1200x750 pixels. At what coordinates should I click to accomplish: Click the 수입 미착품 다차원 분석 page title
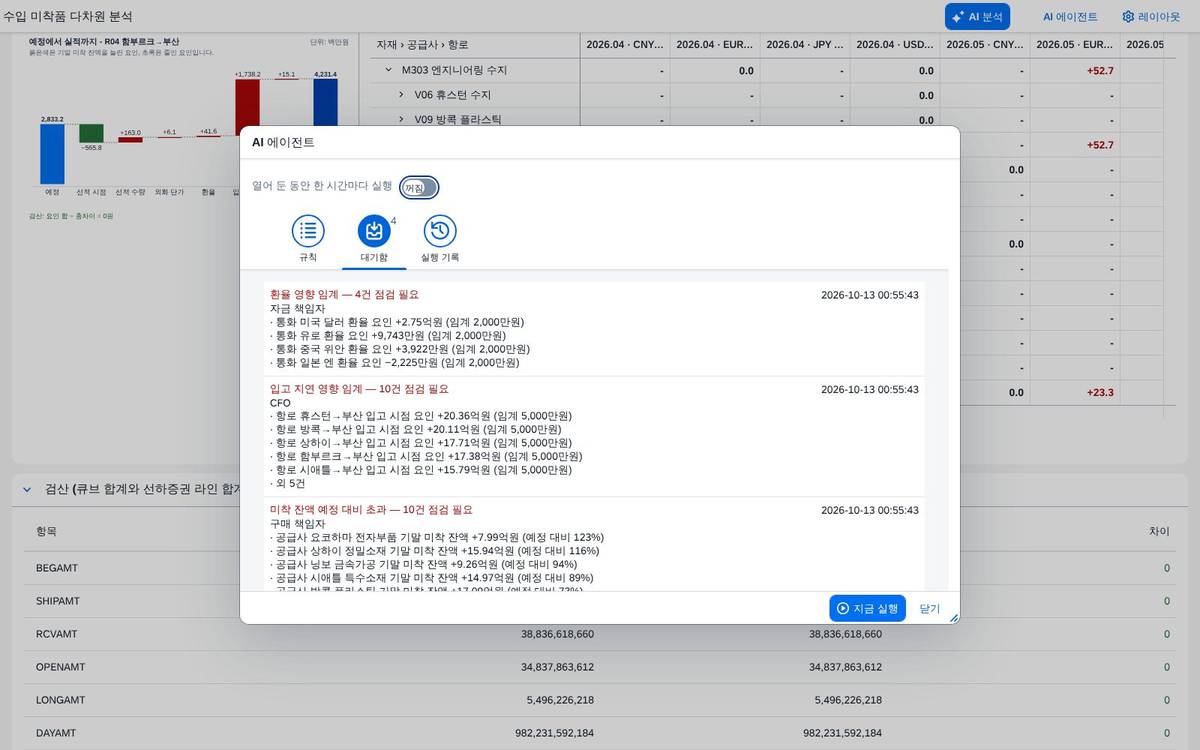68,16
